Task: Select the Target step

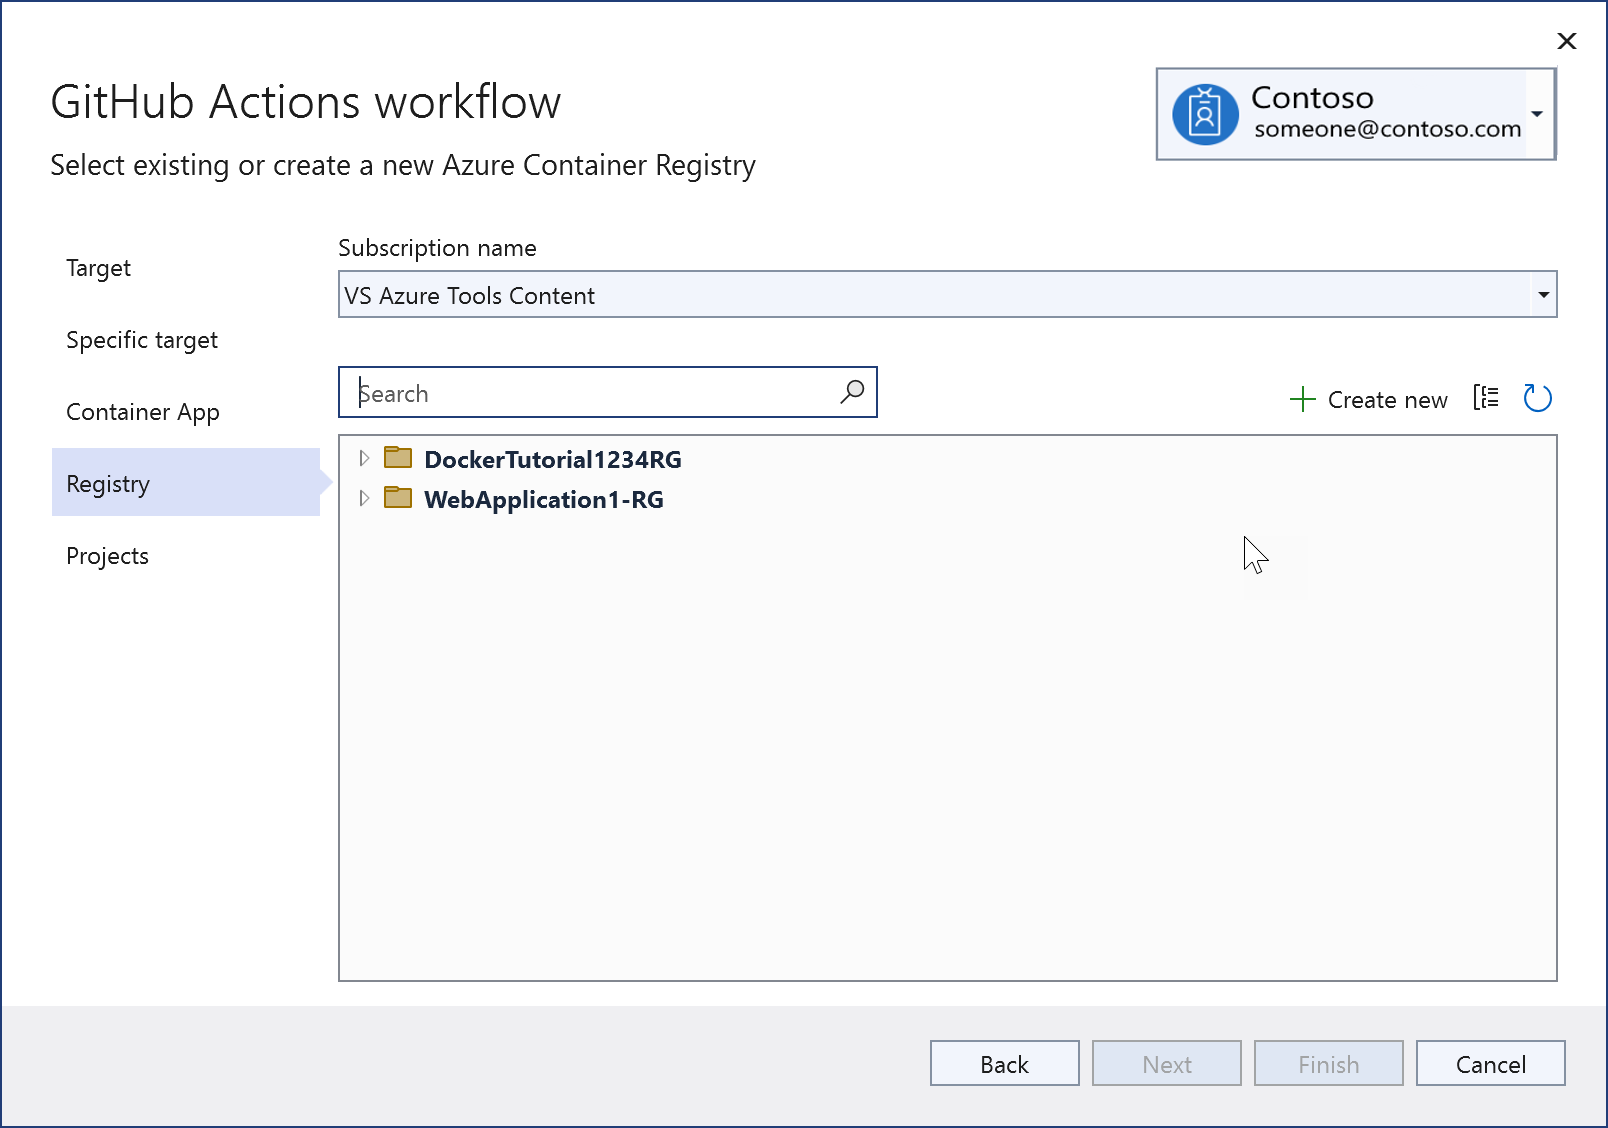Action: click(98, 267)
